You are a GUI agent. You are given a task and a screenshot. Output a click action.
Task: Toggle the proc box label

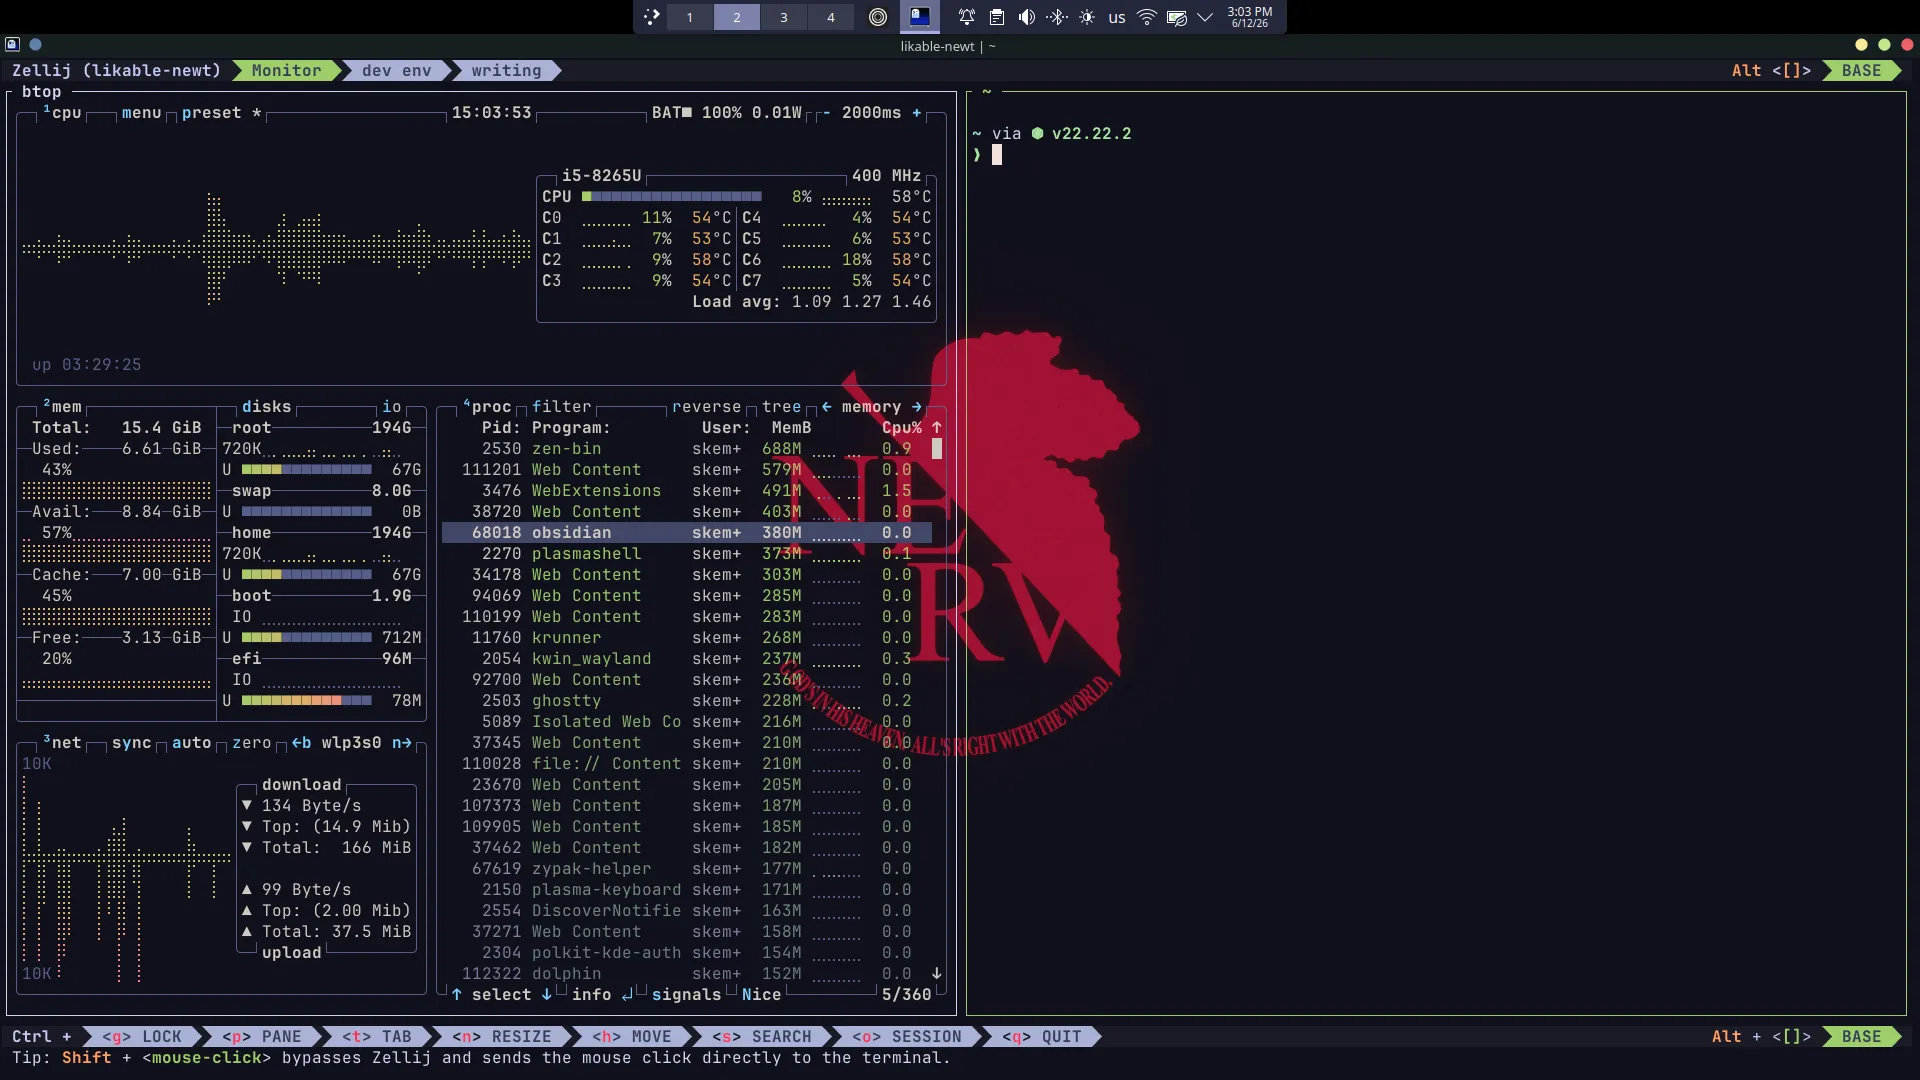(x=488, y=407)
